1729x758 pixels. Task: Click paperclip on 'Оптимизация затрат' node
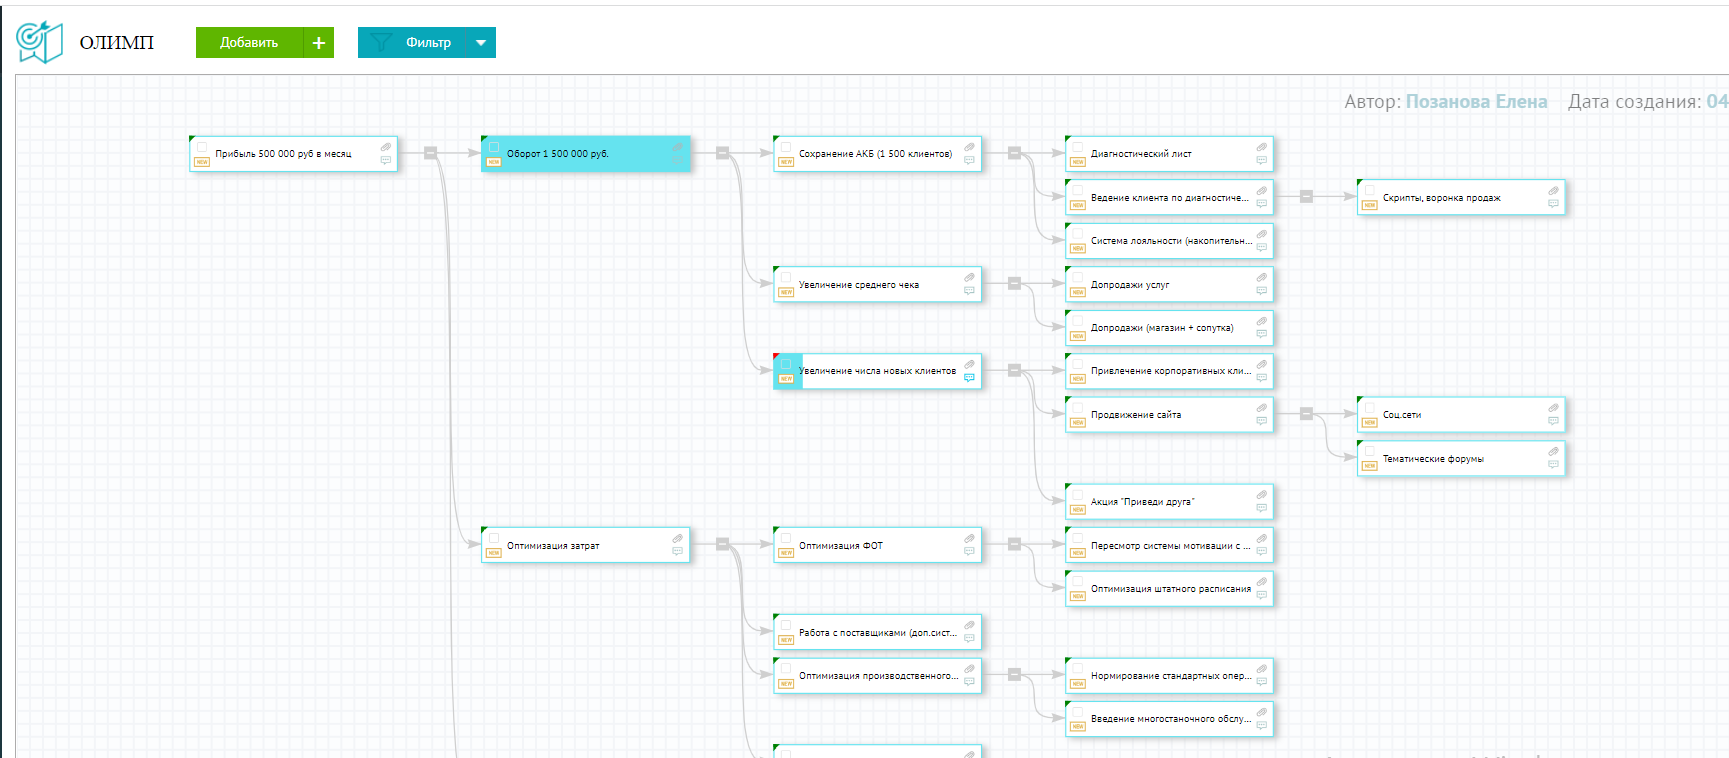click(x=678, y=539)
